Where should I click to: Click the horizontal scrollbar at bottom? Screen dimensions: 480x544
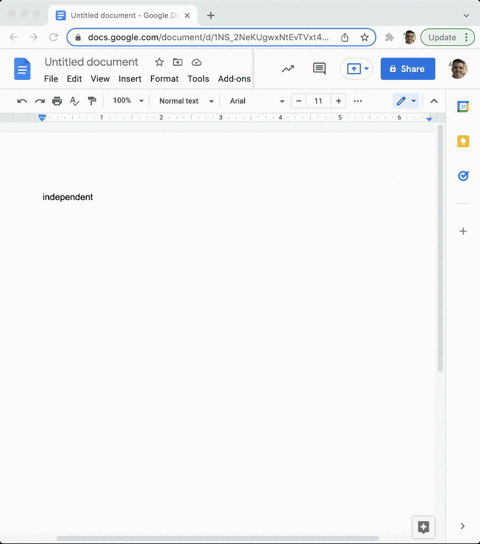click(x=218, y=538)
